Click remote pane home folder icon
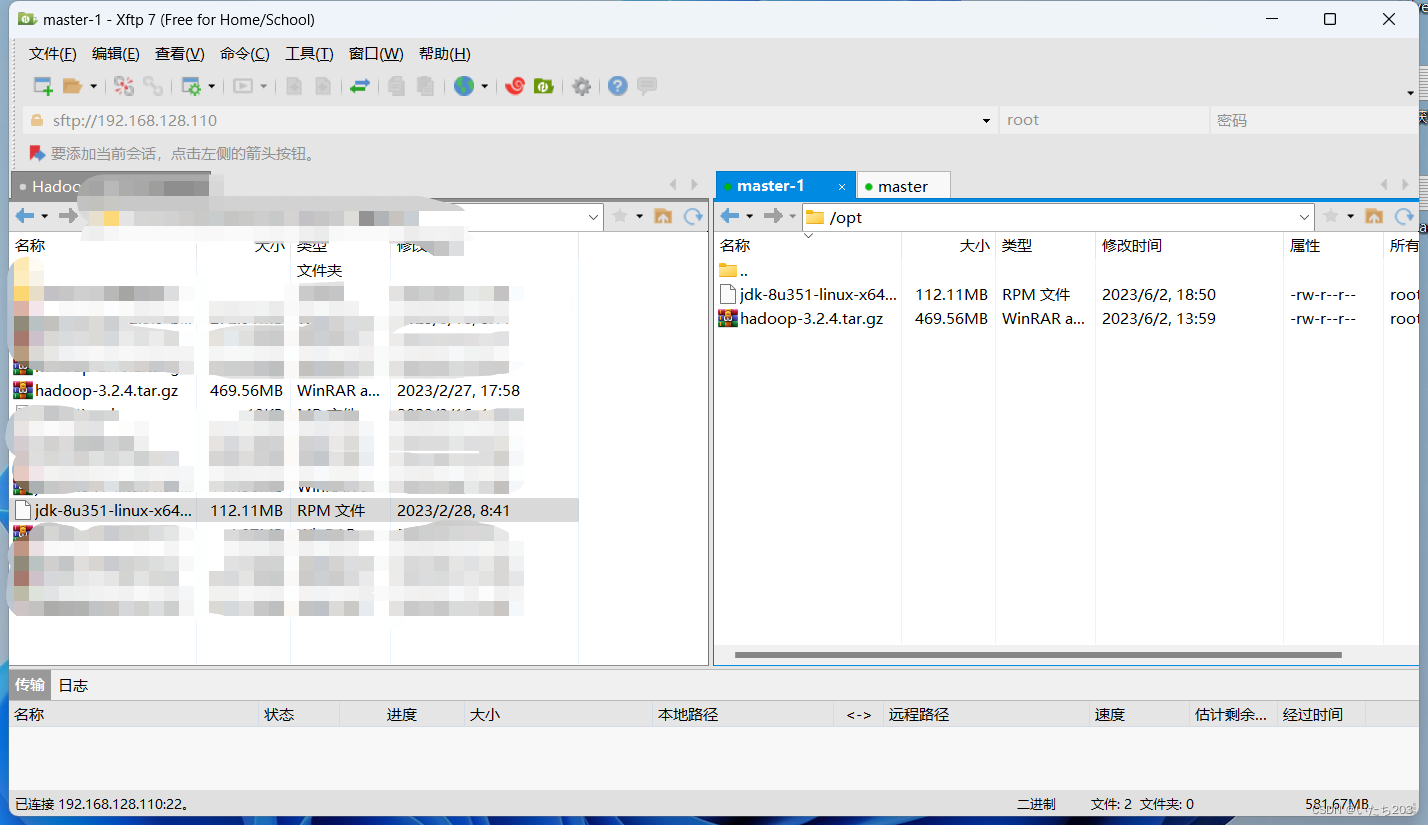 coord(1374,216)
